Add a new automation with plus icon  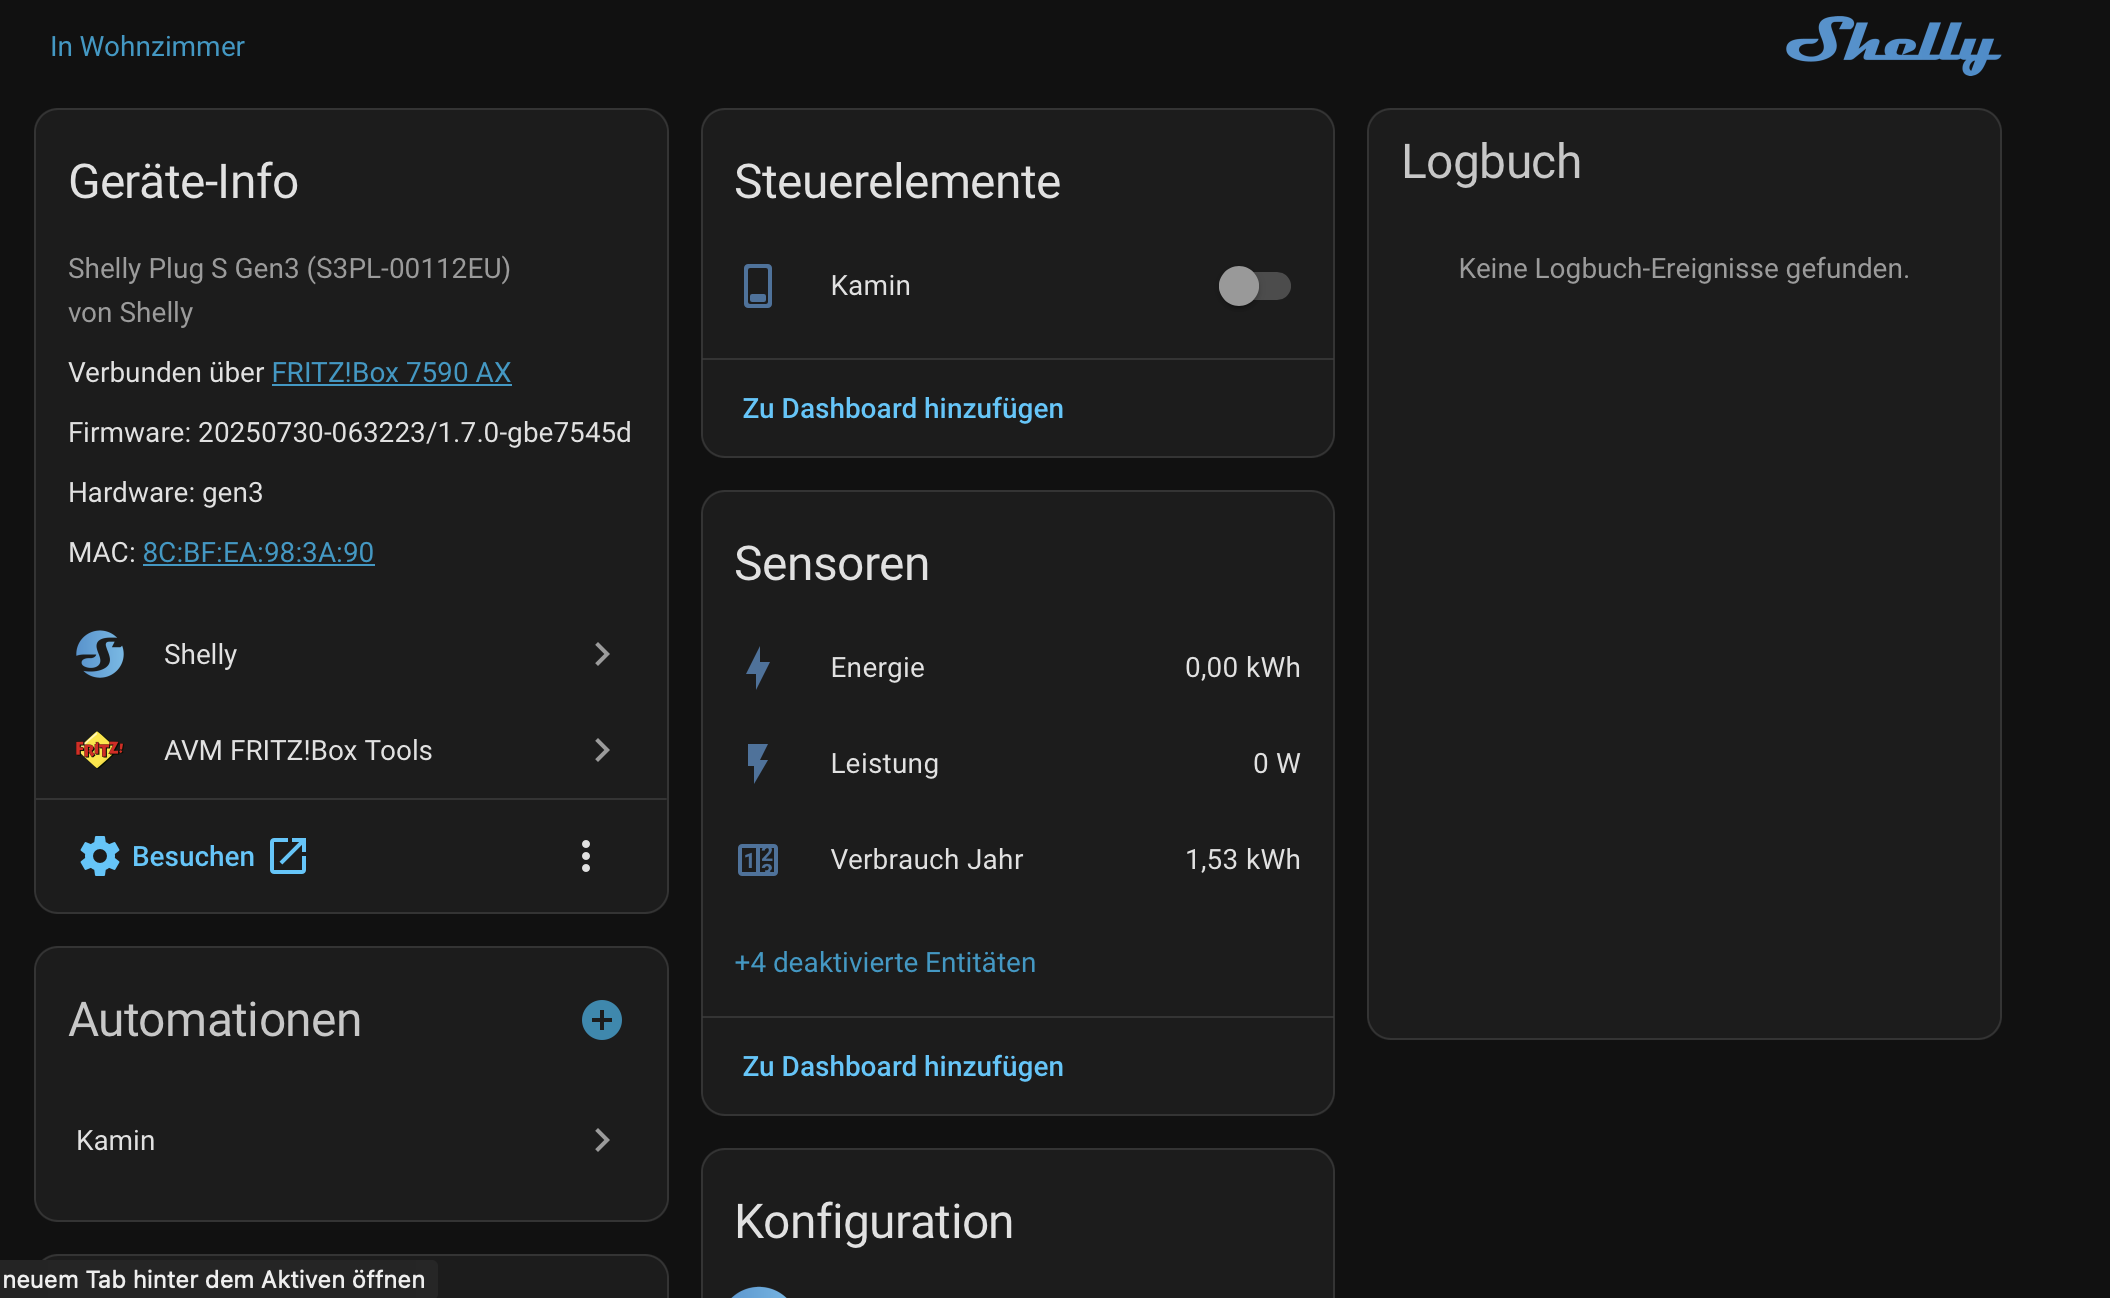click(x=602, y=1020)
